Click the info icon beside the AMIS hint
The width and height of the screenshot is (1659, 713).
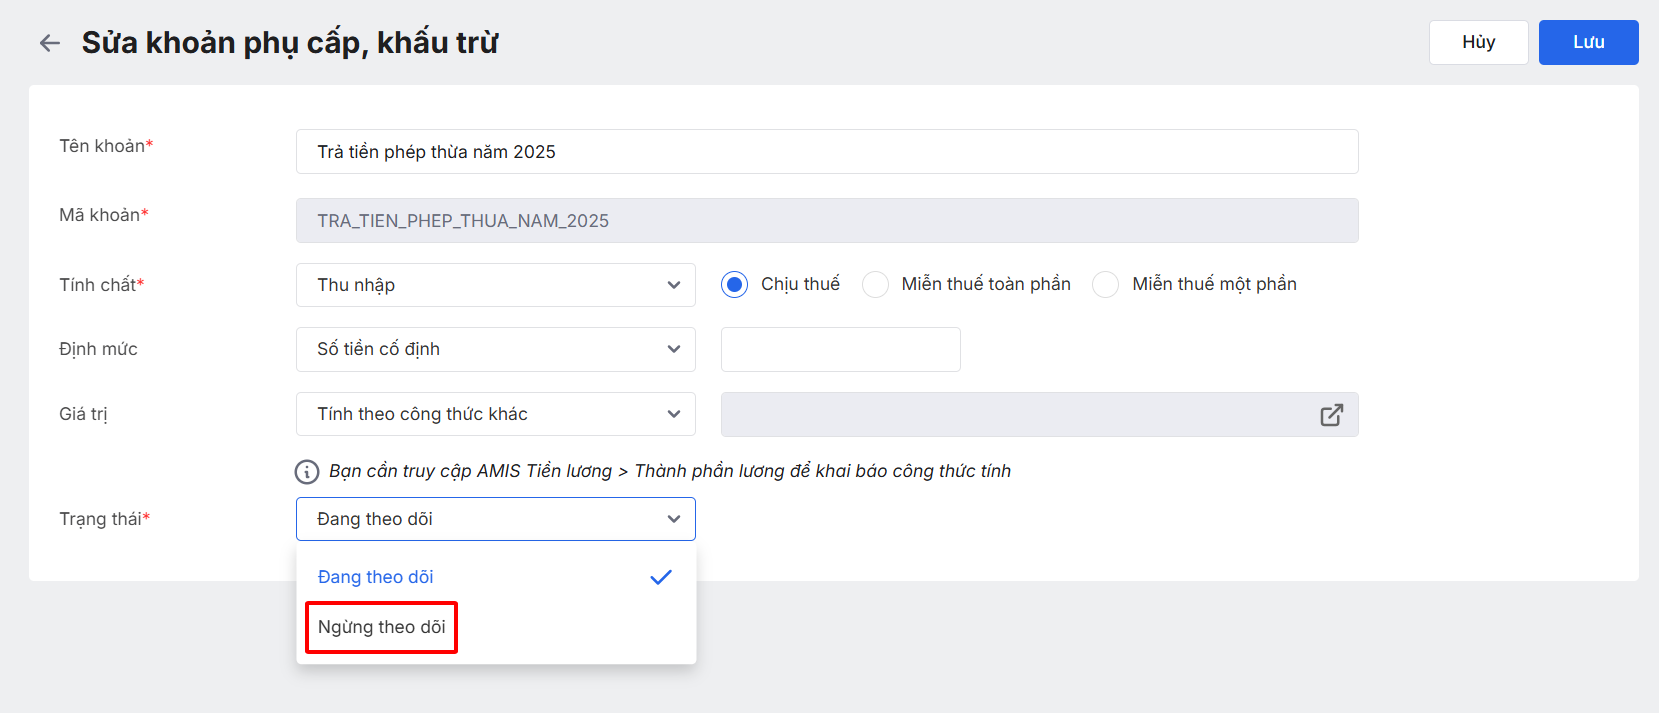tap(306, 472)
